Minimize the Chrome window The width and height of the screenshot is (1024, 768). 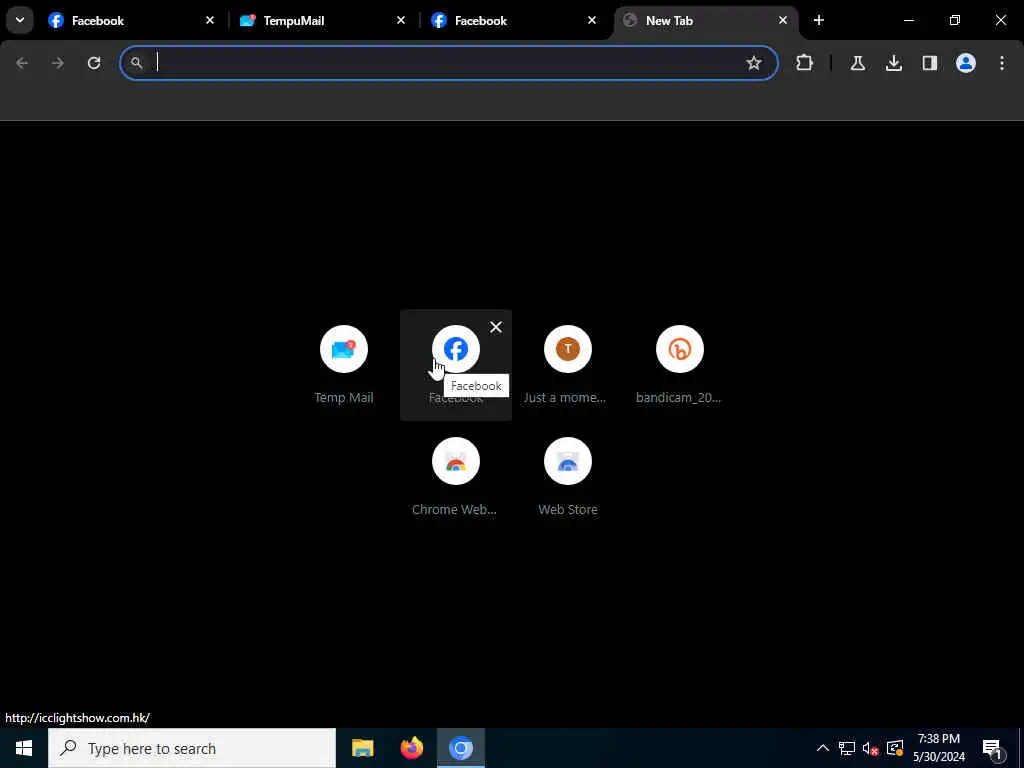(908, 20)
